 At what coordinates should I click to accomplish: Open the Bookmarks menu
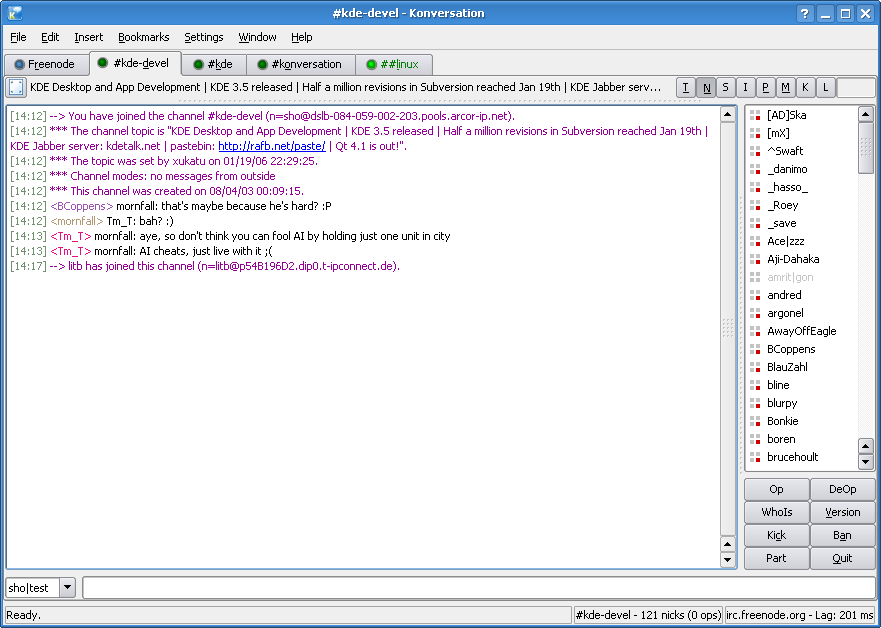144,37
